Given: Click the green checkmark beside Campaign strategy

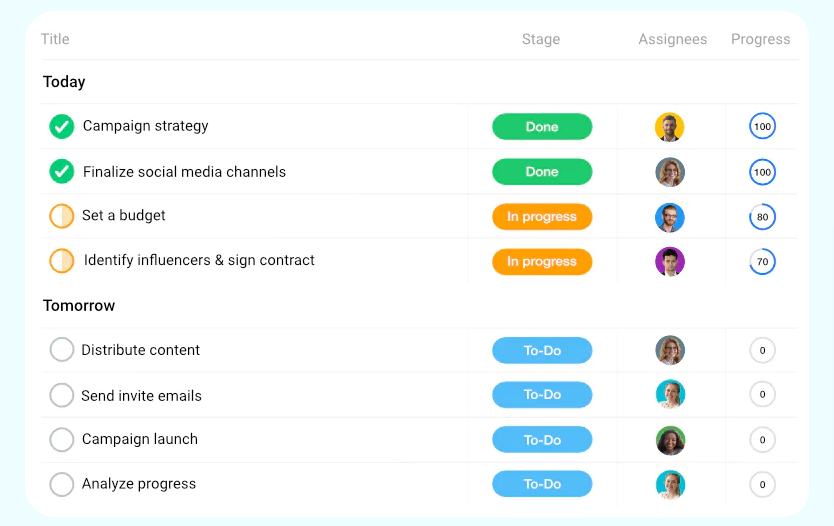Looking at the screenshot, I should [x=62, y=127].
